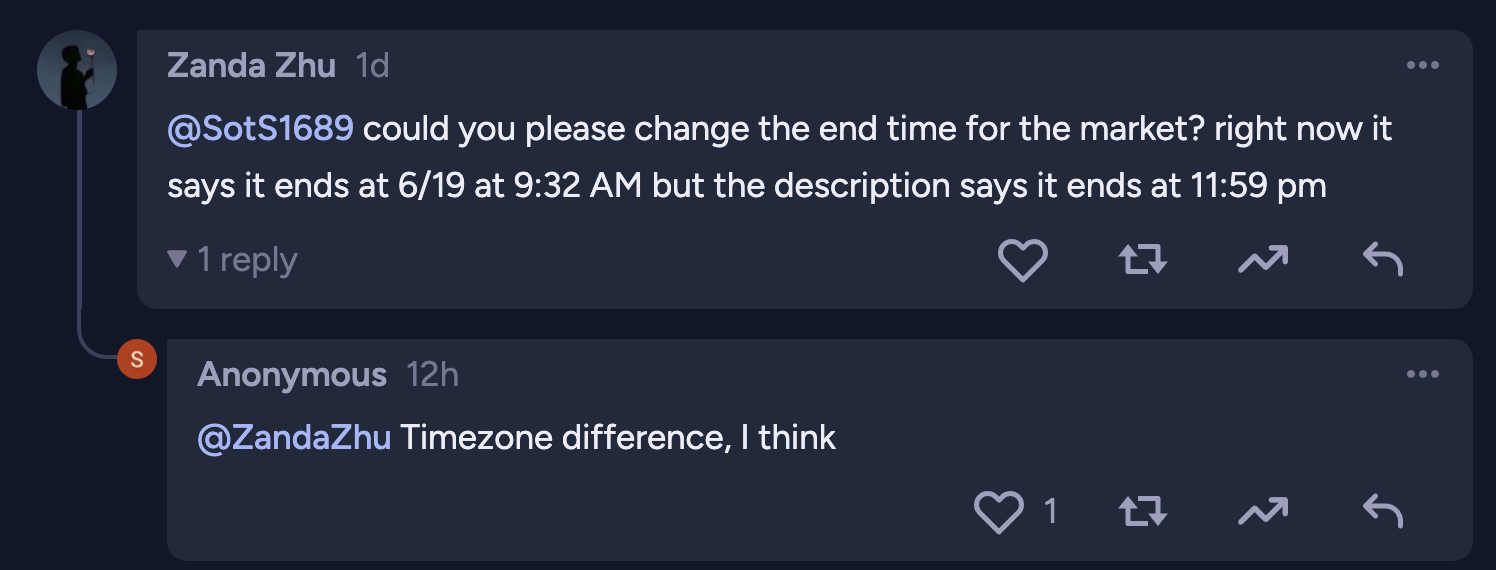Open three-dot menu on Anonymous reply
The height and width of the screenshot is (570, 1496).
pos(1422,375)
